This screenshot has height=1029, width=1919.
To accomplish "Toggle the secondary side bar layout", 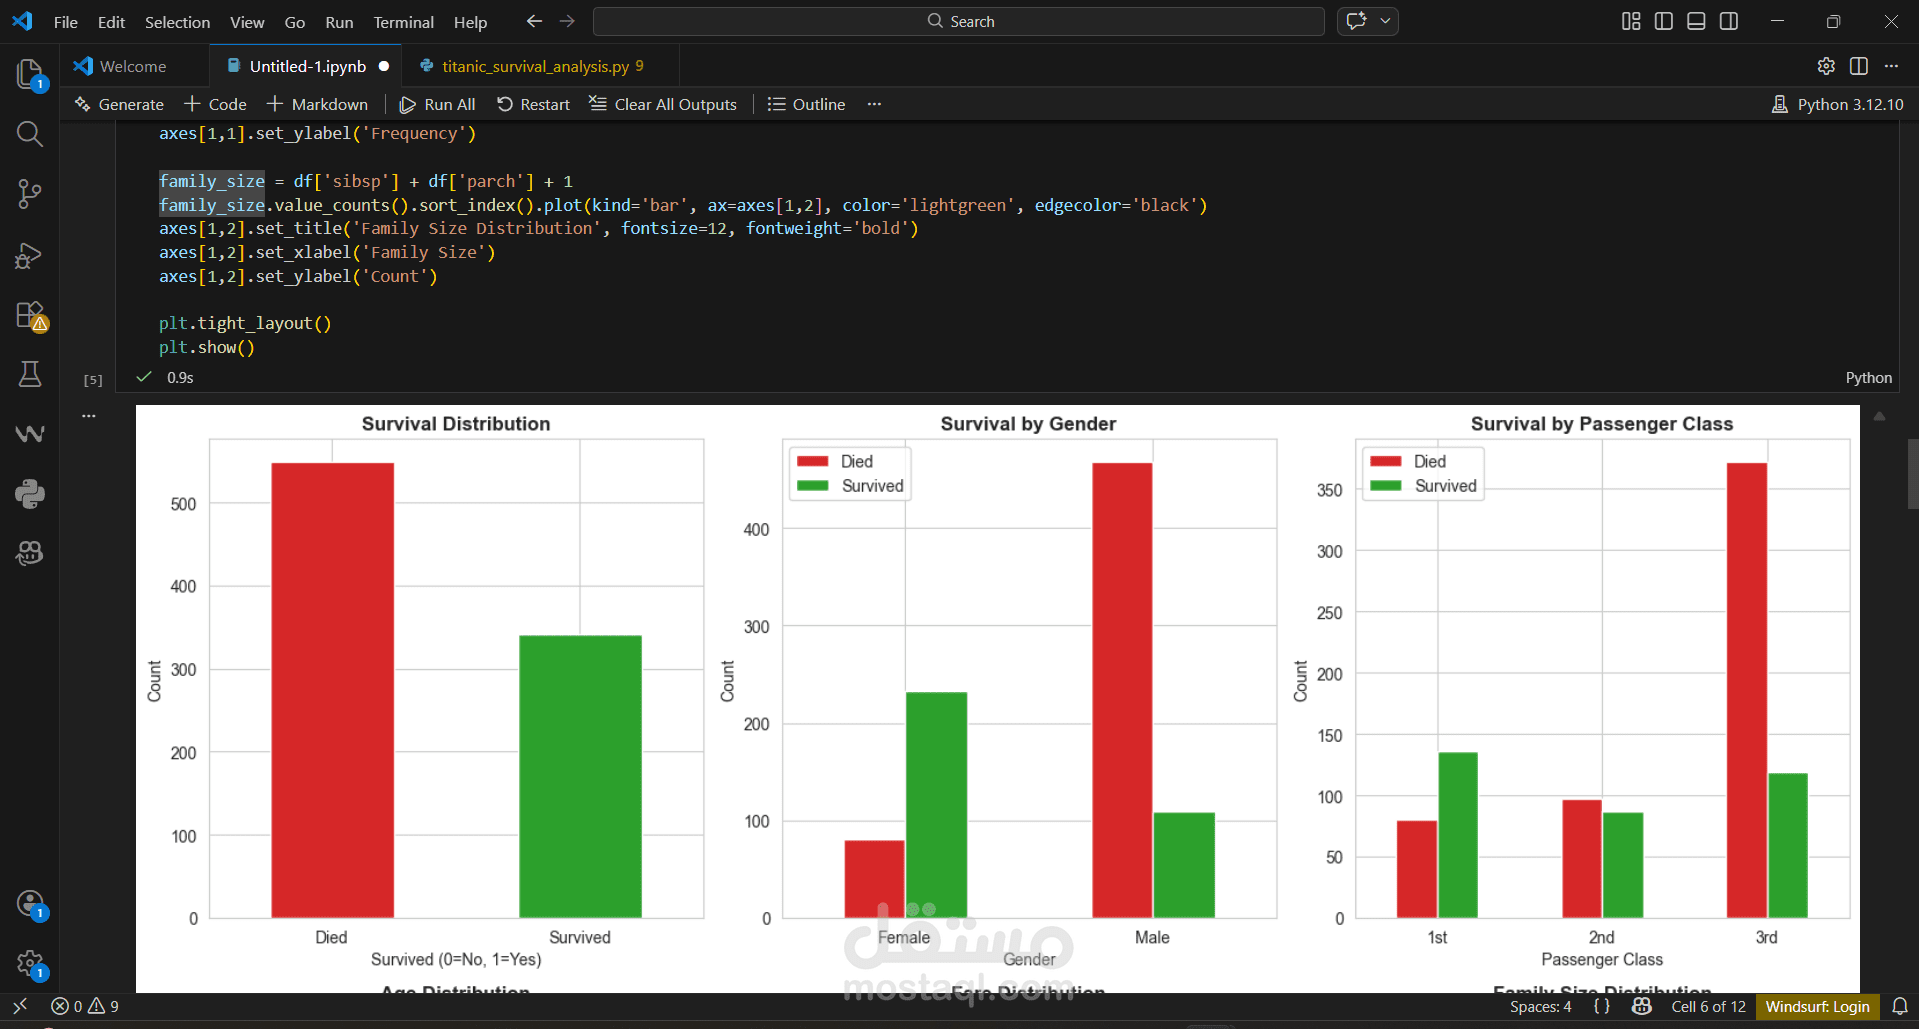I will [1729, 21].
